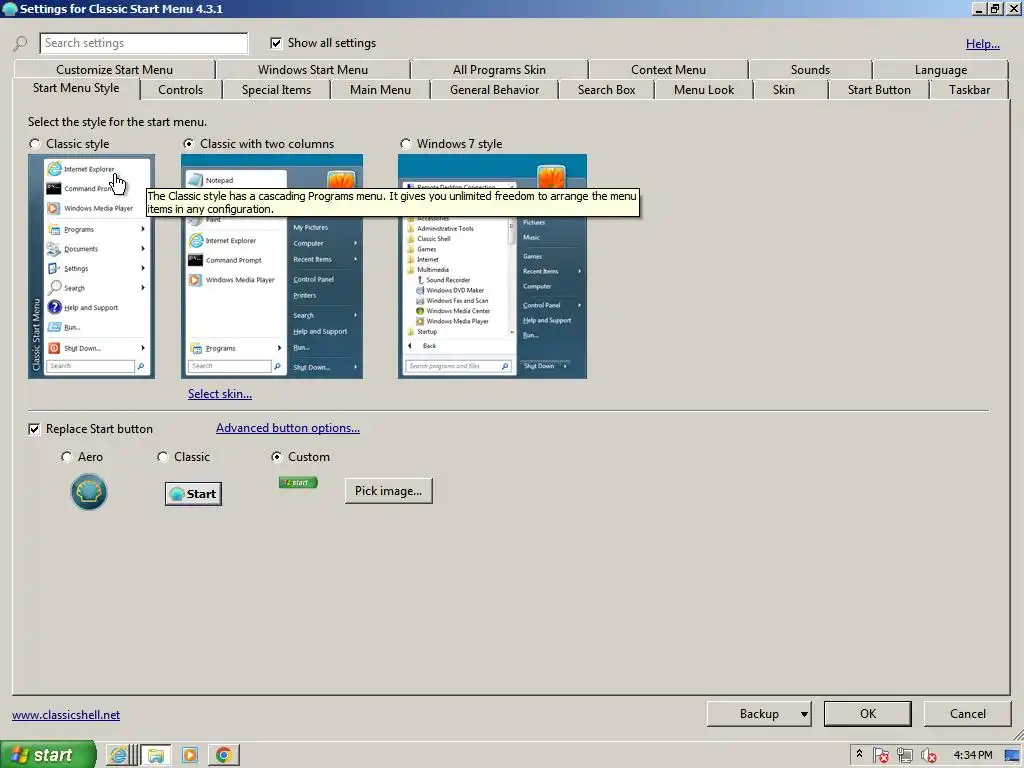Image resolution: width=1024 pixels, height=768 pixels.
Task: Select Classic style radio button
Action: [x=35, y=144]
